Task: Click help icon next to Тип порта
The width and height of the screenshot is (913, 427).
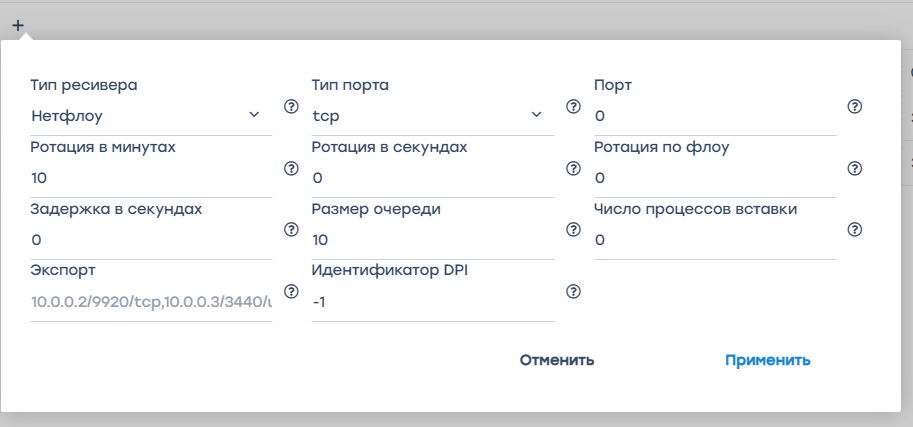Action: pos(574,107)
